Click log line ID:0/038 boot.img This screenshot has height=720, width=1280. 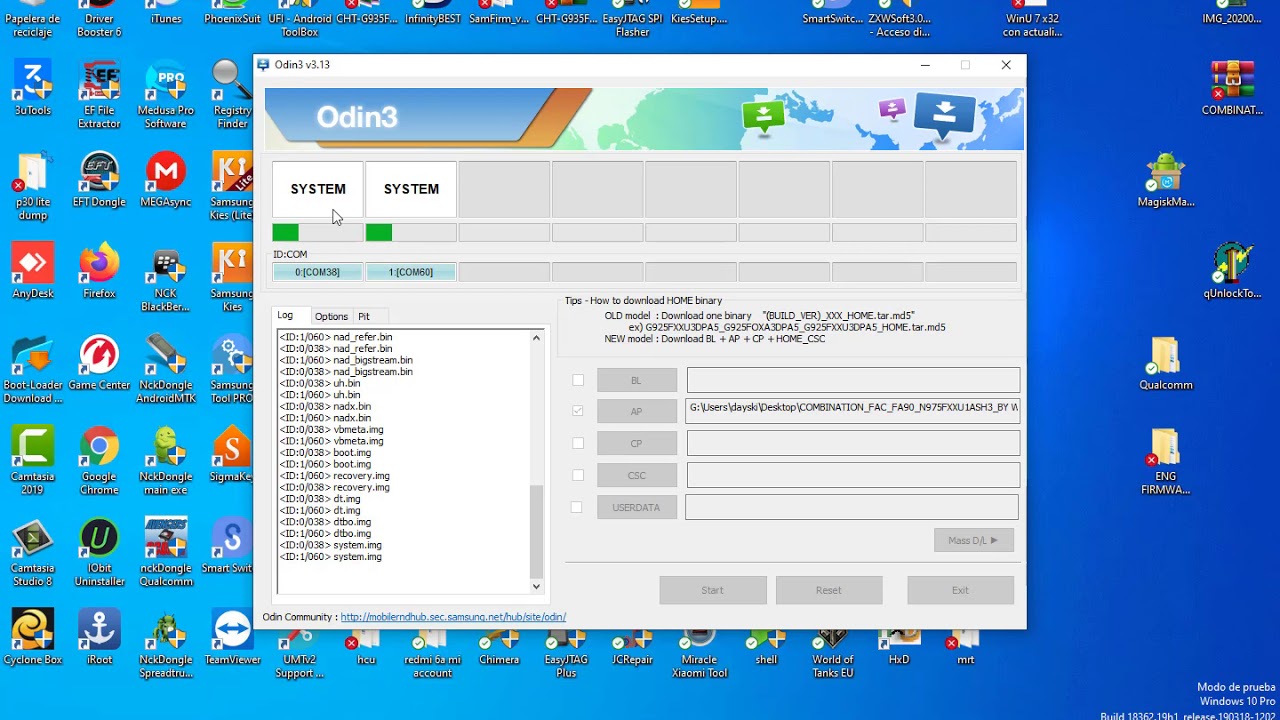[x=325, y=453]
